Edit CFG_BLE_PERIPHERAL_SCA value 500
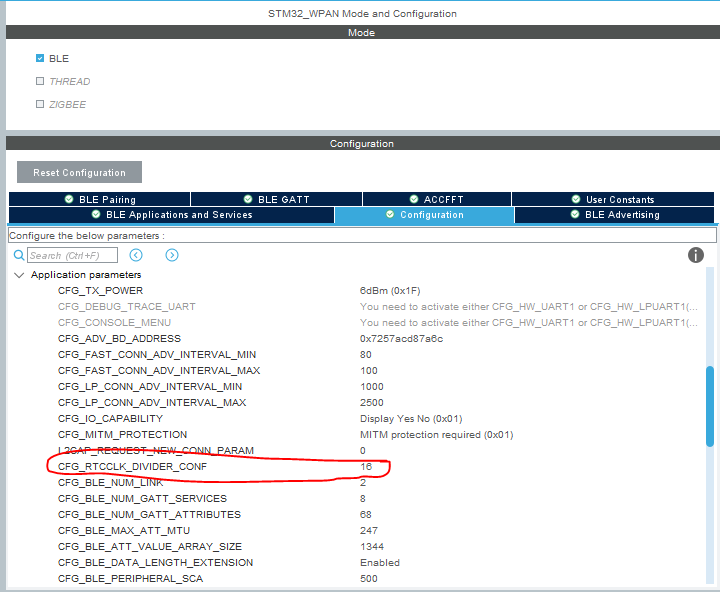The height and width of the screenshot is (599, 720). (369, 578)
